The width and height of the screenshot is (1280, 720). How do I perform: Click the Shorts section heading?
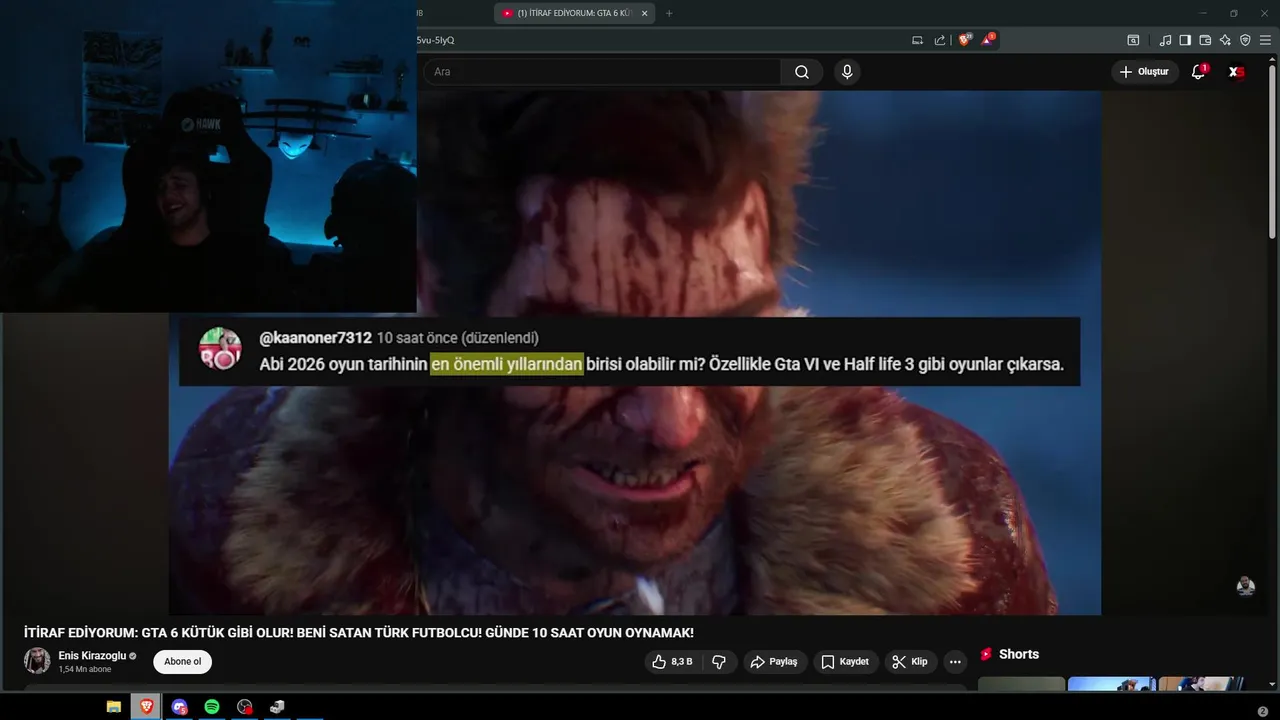coord(1018,654)
